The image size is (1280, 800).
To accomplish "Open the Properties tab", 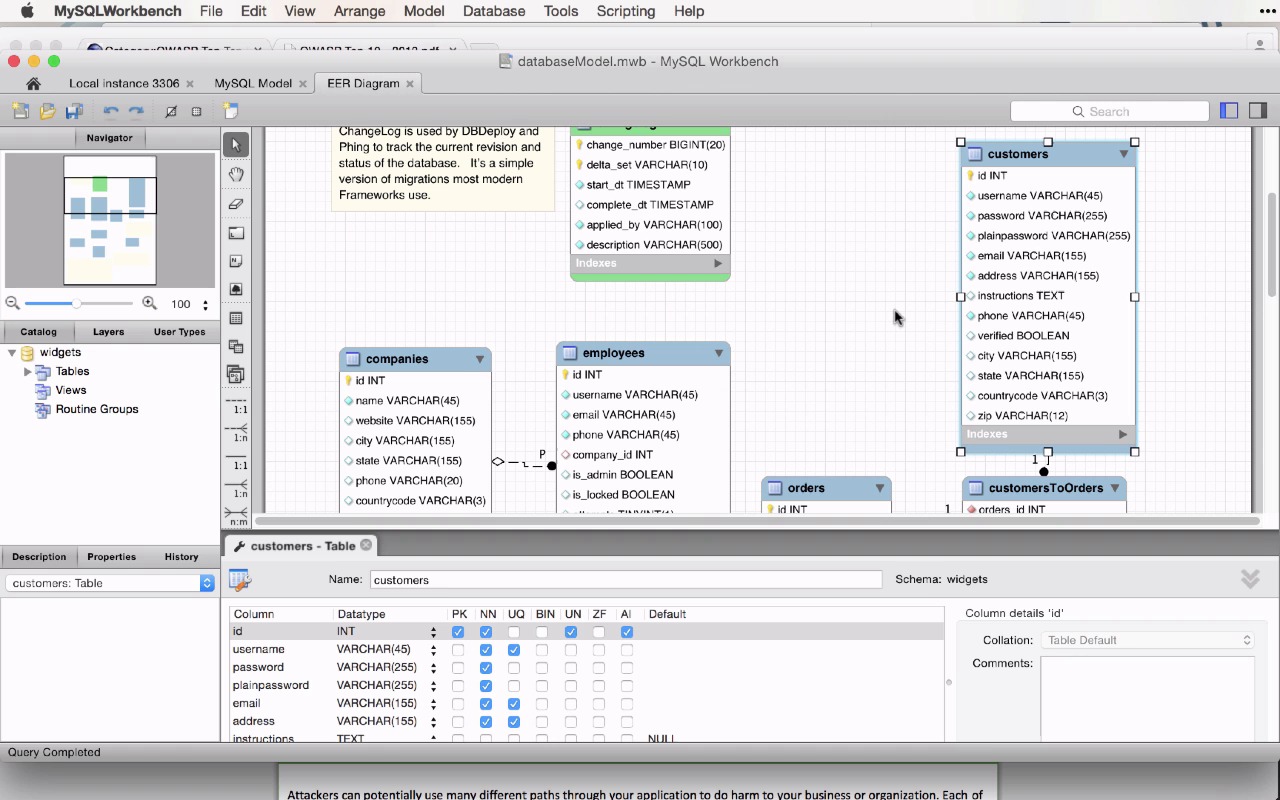I will 111,557.
